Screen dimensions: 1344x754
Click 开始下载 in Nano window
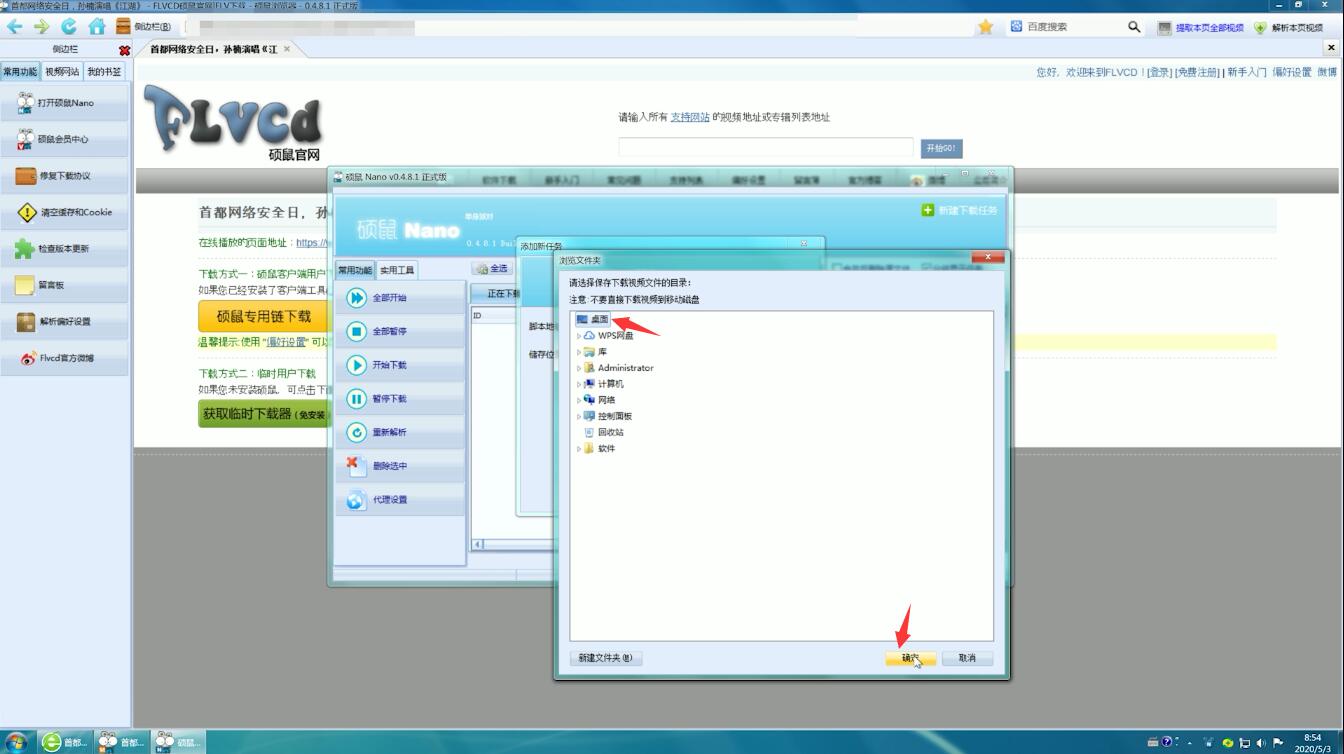click(x=400, y=365)
